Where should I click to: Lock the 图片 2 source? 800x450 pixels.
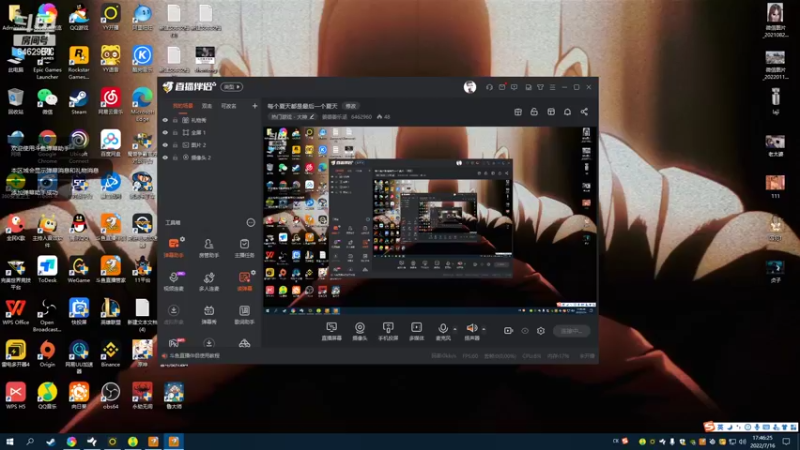click(175, 145)
